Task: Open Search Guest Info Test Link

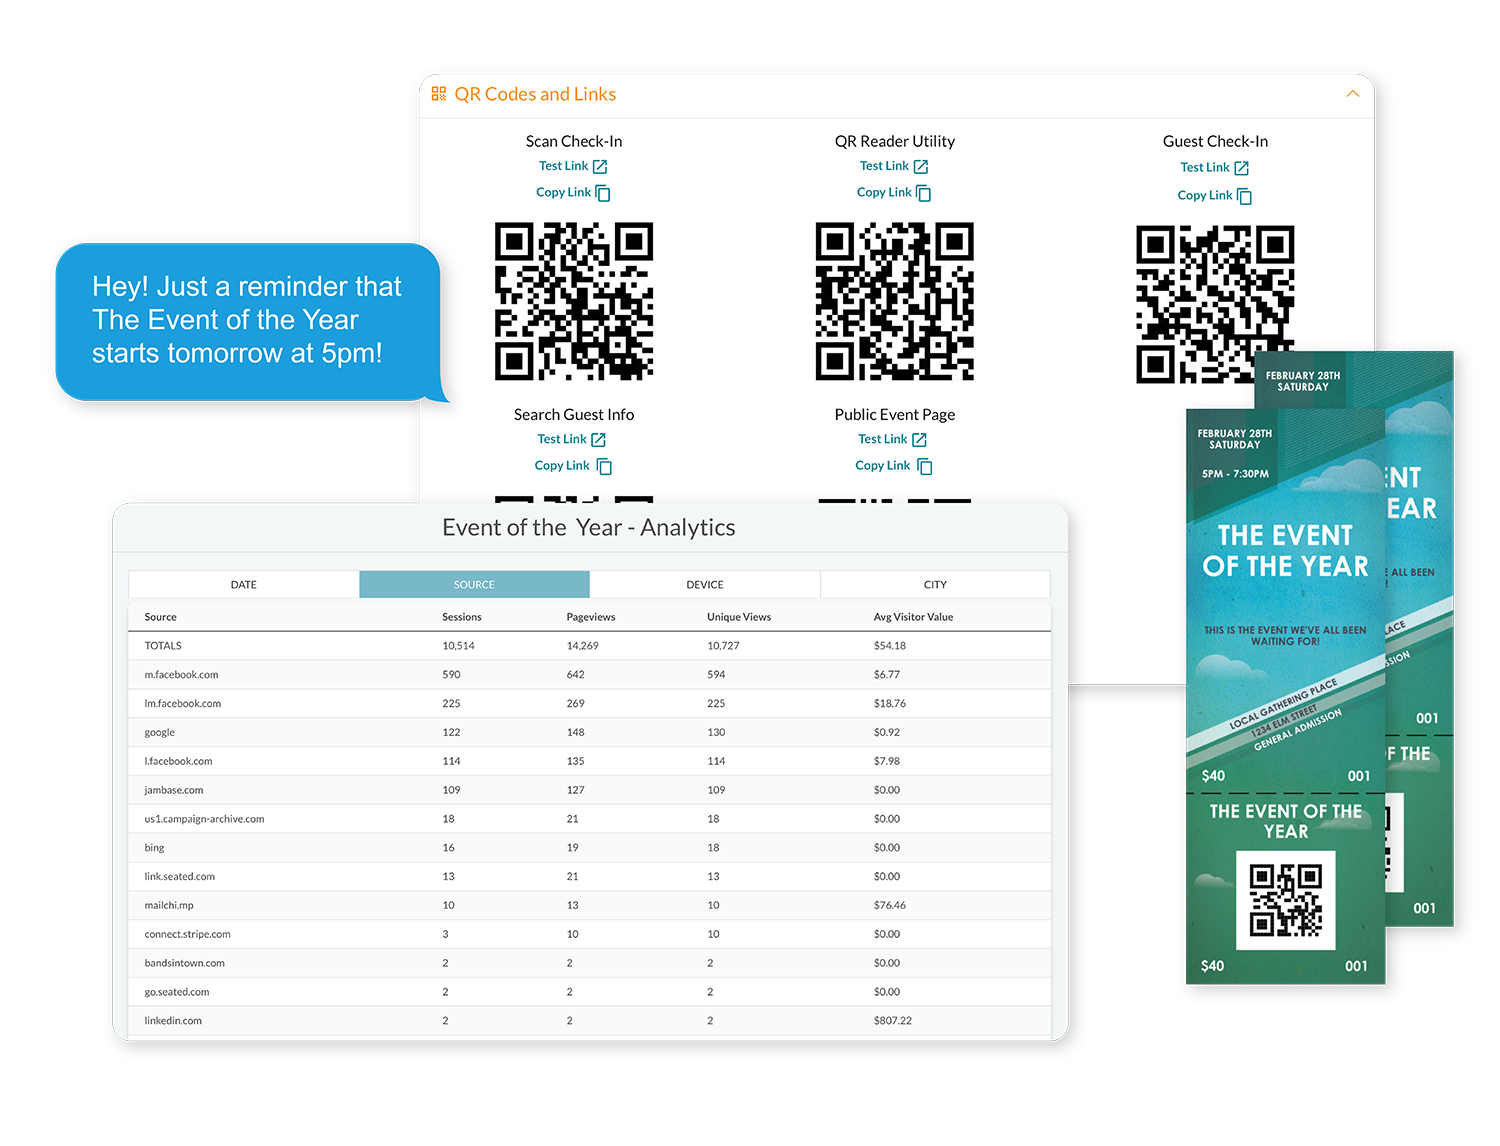Action: click(562, 439)
